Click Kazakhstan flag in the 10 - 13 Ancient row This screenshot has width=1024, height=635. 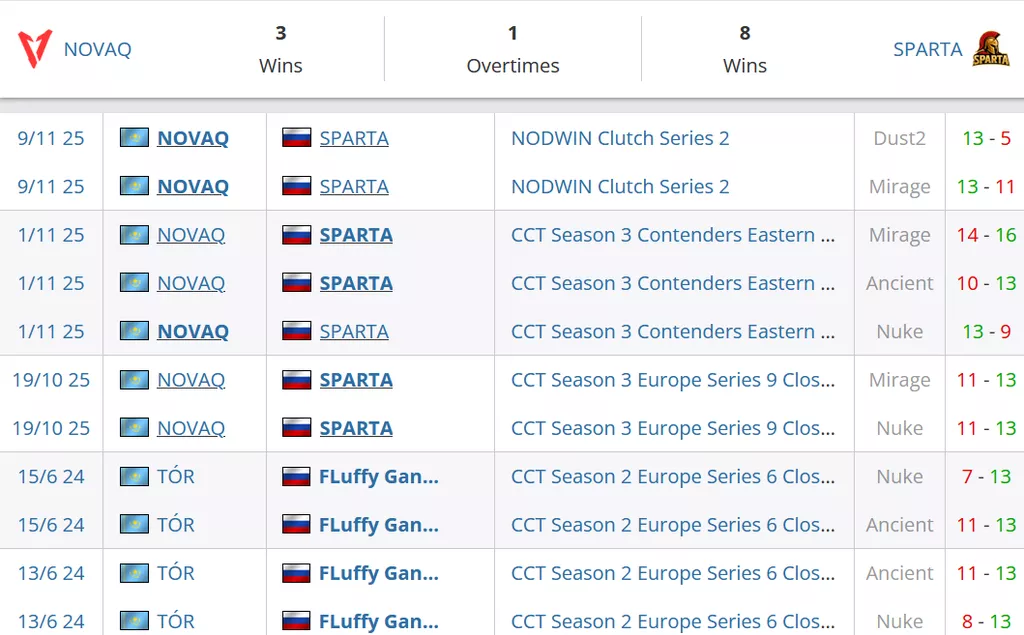point(134,283)
